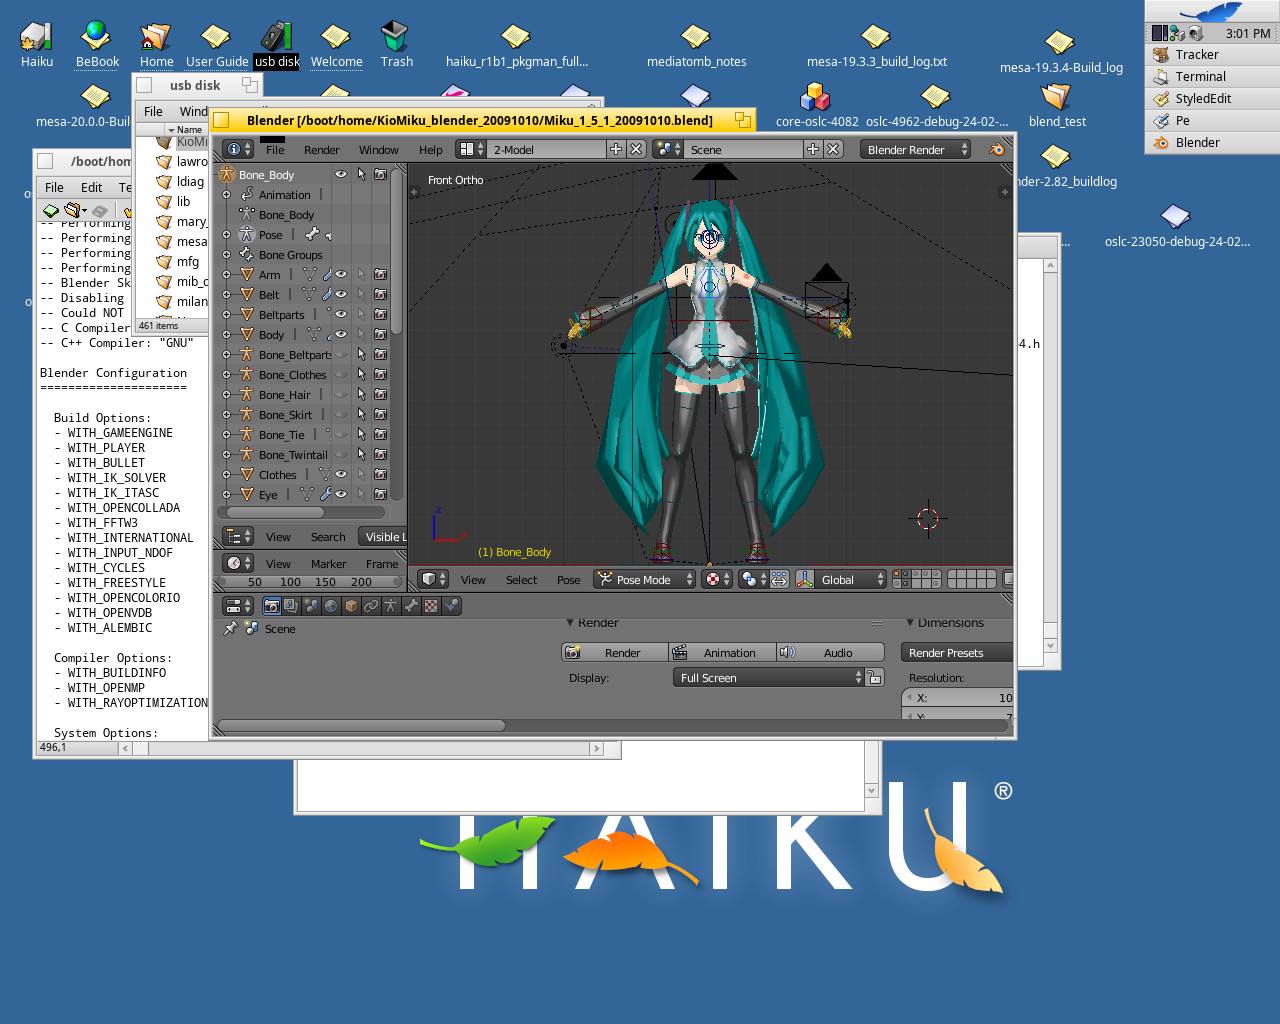Click the Blender logo splash icon

point(996,149)
